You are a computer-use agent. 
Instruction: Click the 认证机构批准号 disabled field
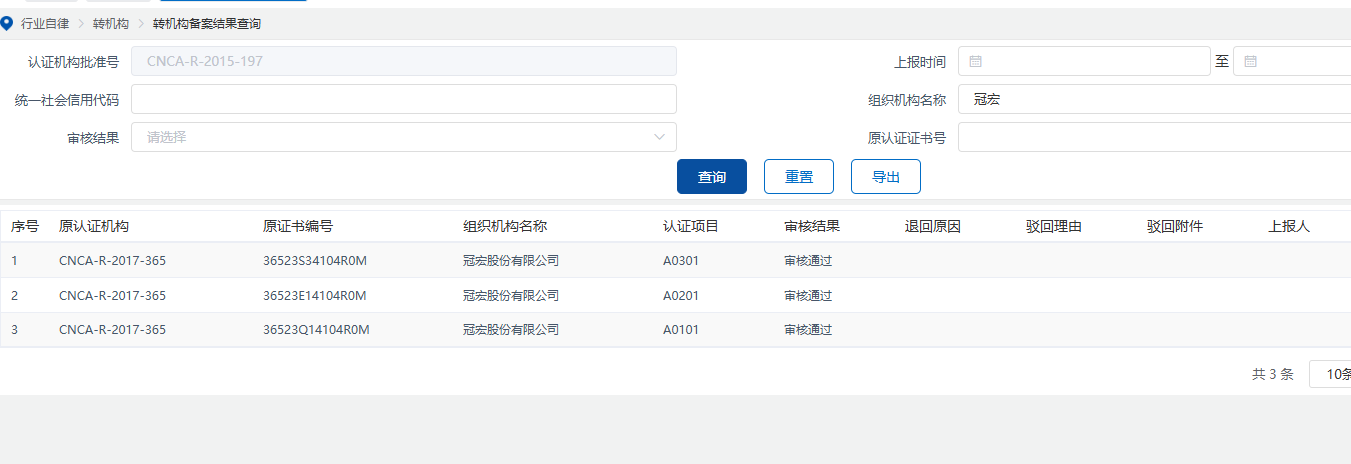[403, 61]
